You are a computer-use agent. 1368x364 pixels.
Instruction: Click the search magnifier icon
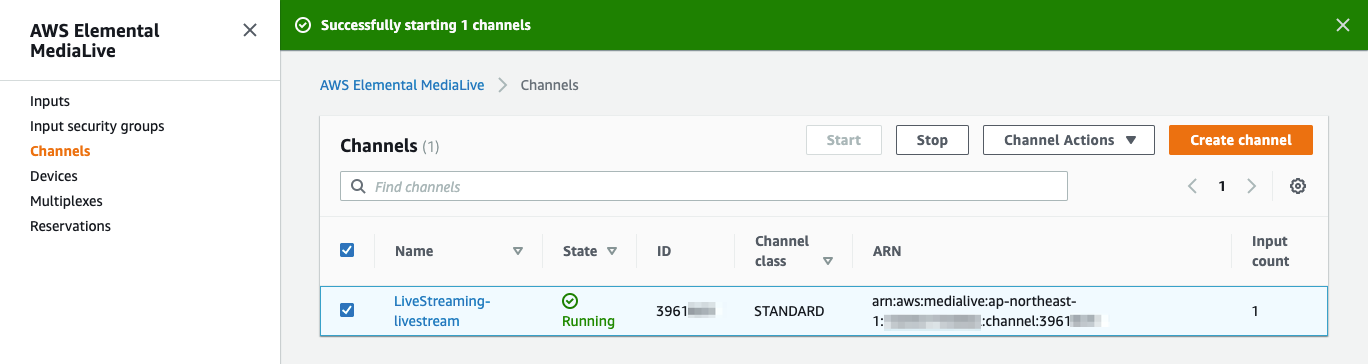[x=358, y=187]
